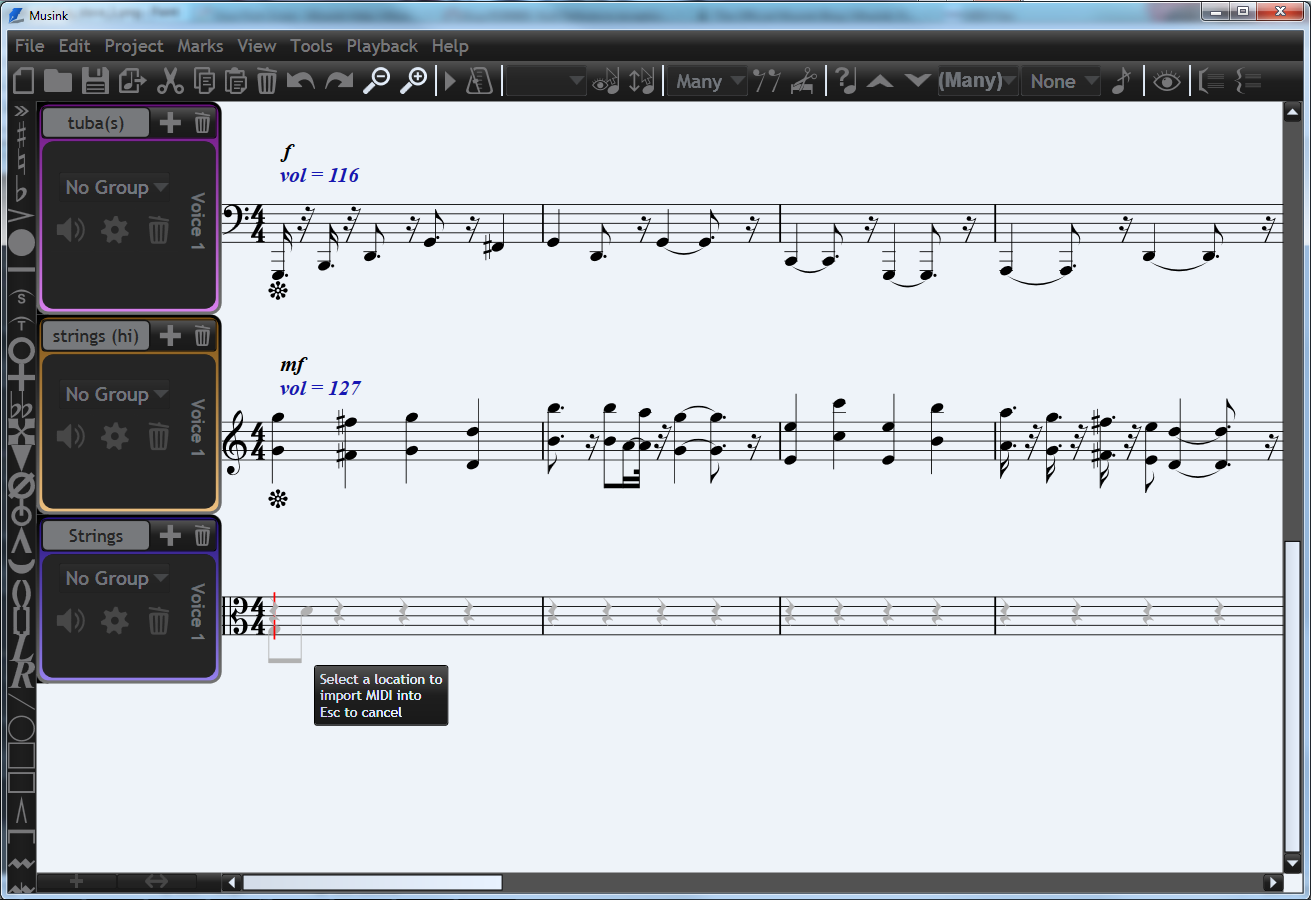Open the No Group dropdown for tuba(s)
1311x900 pixels.
click(x=115, y=187)
